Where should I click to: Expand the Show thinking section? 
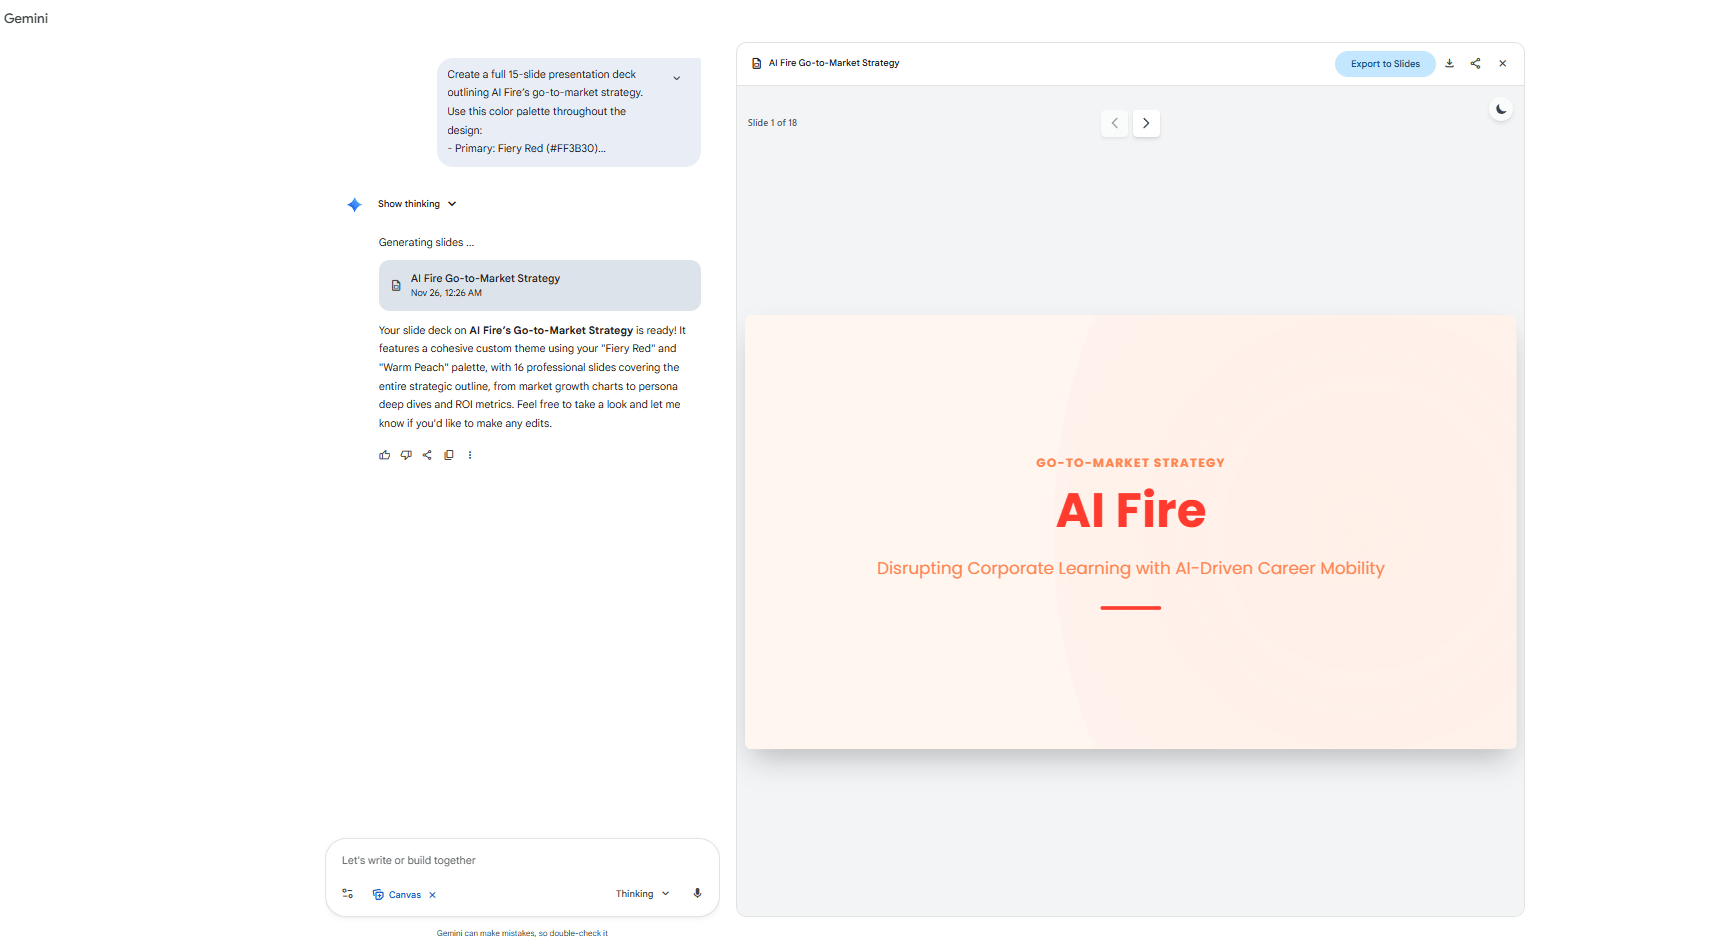[x=417, y=204]
